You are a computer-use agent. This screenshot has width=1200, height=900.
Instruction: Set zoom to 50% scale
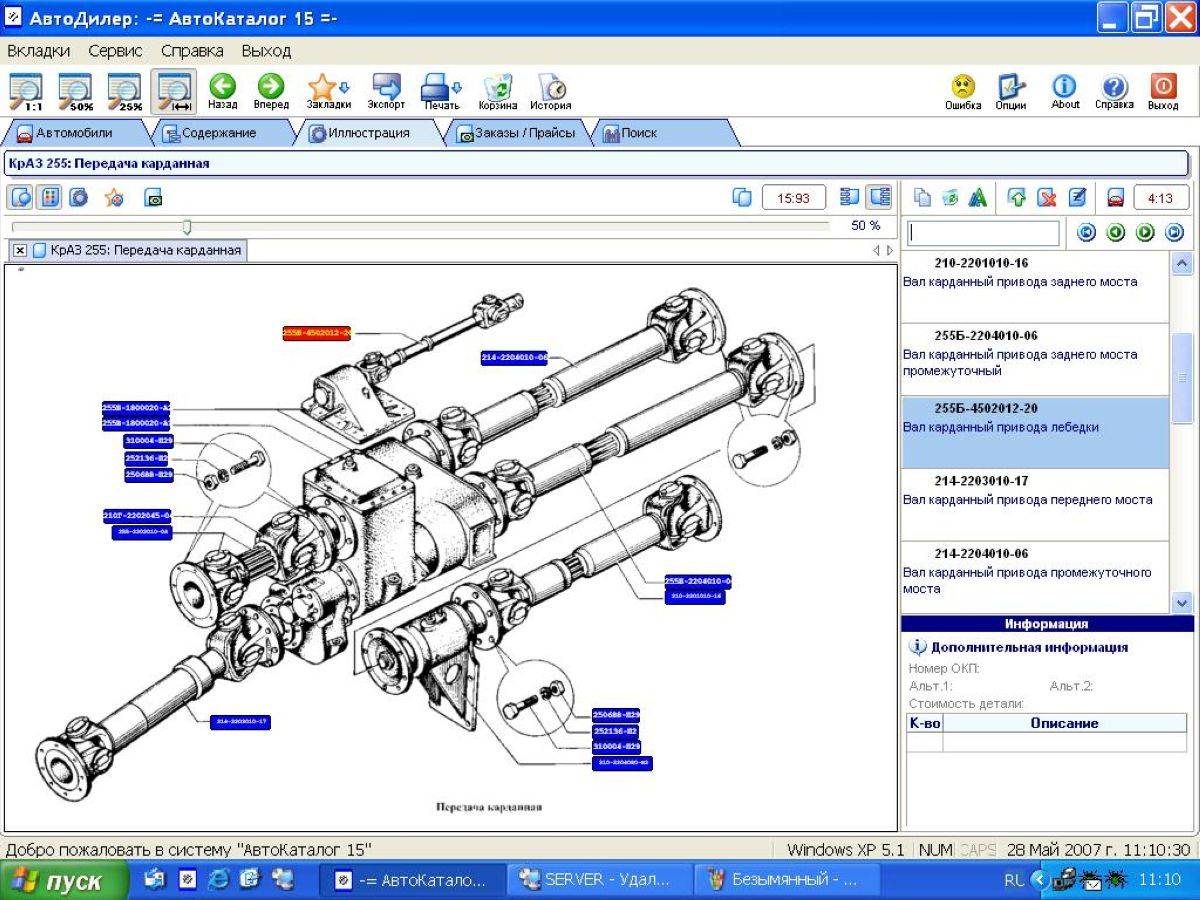[x=76, y=91]
